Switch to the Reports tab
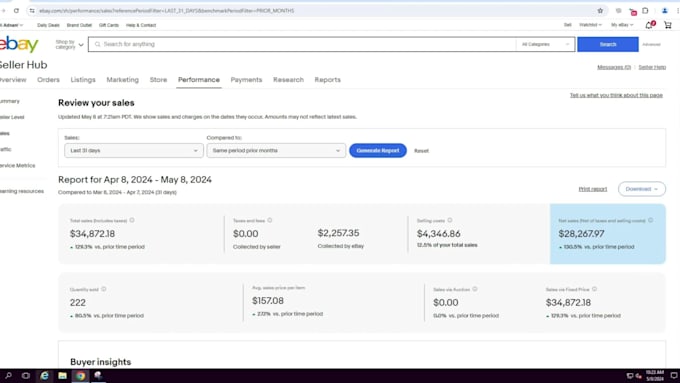The width and height of the screenshot is (680, 383). tap(327, 80)
